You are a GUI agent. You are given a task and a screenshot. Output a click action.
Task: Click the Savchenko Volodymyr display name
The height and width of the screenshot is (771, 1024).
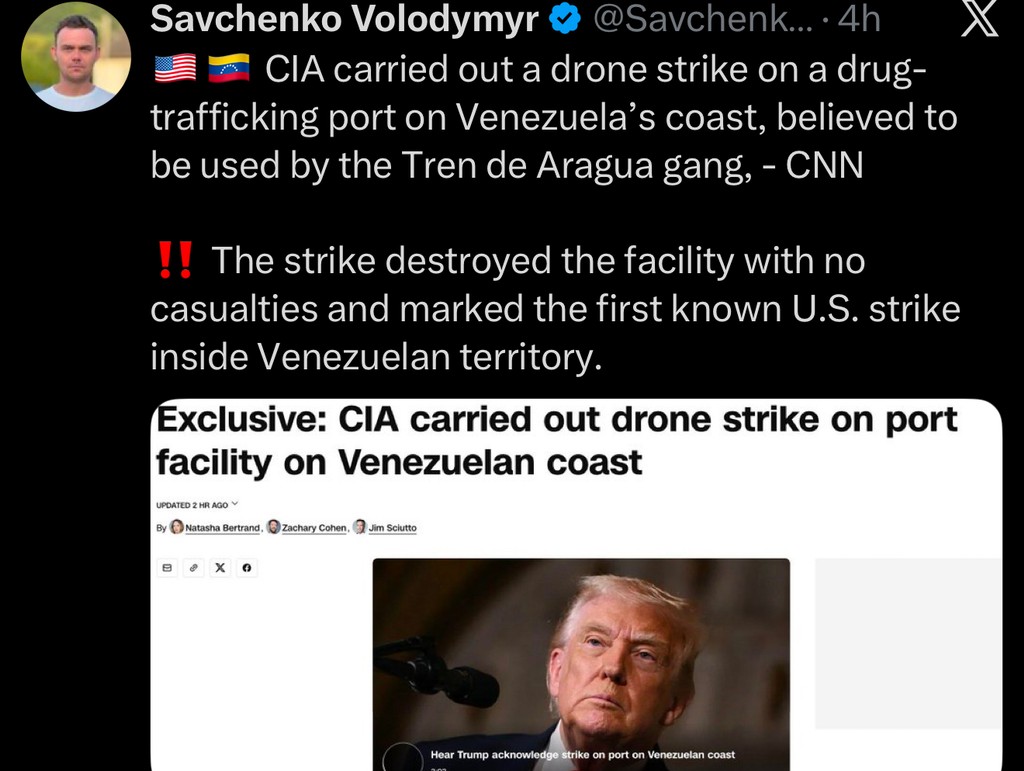(345, 19)
